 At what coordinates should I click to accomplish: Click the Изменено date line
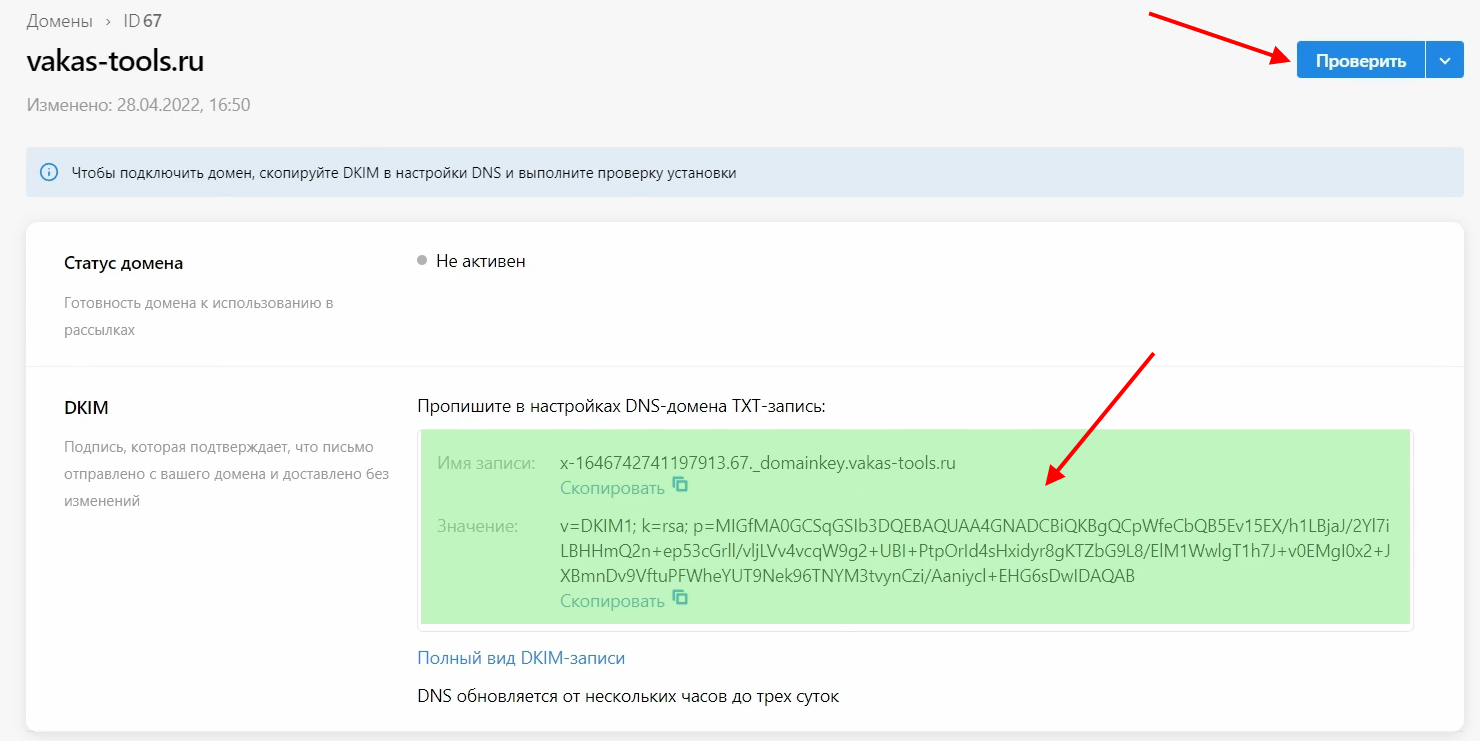(x=138, y=105)
